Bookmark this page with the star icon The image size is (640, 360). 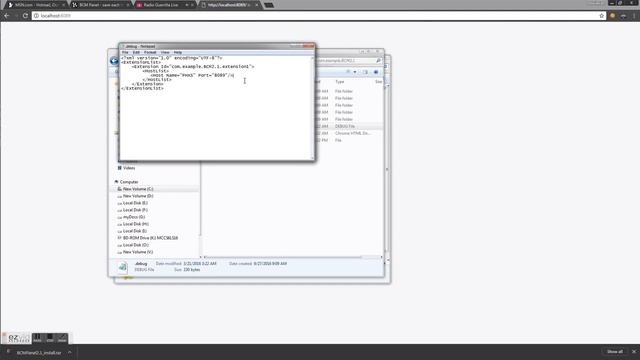602,16
